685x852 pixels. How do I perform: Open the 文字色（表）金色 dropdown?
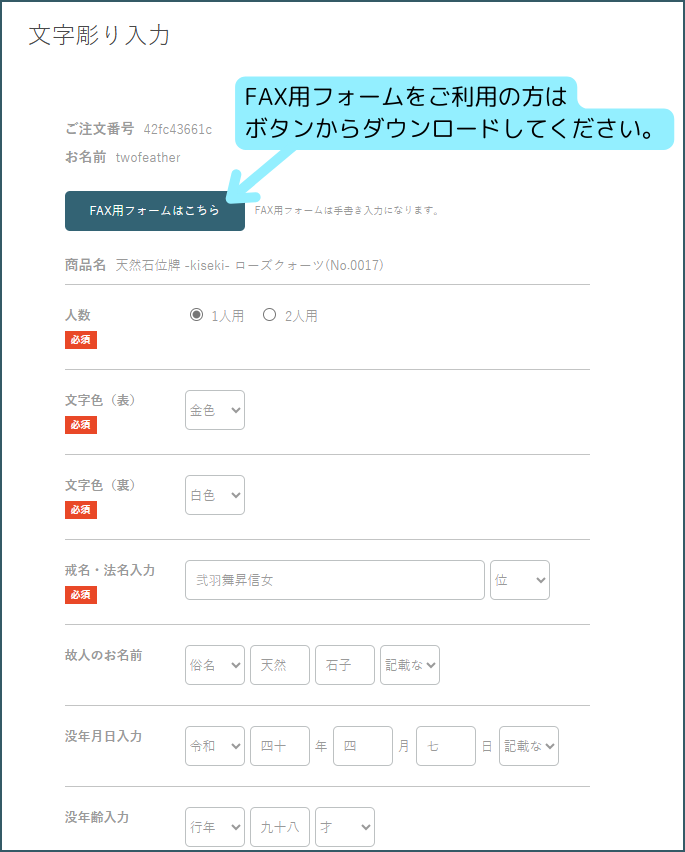tap(215, 410)
